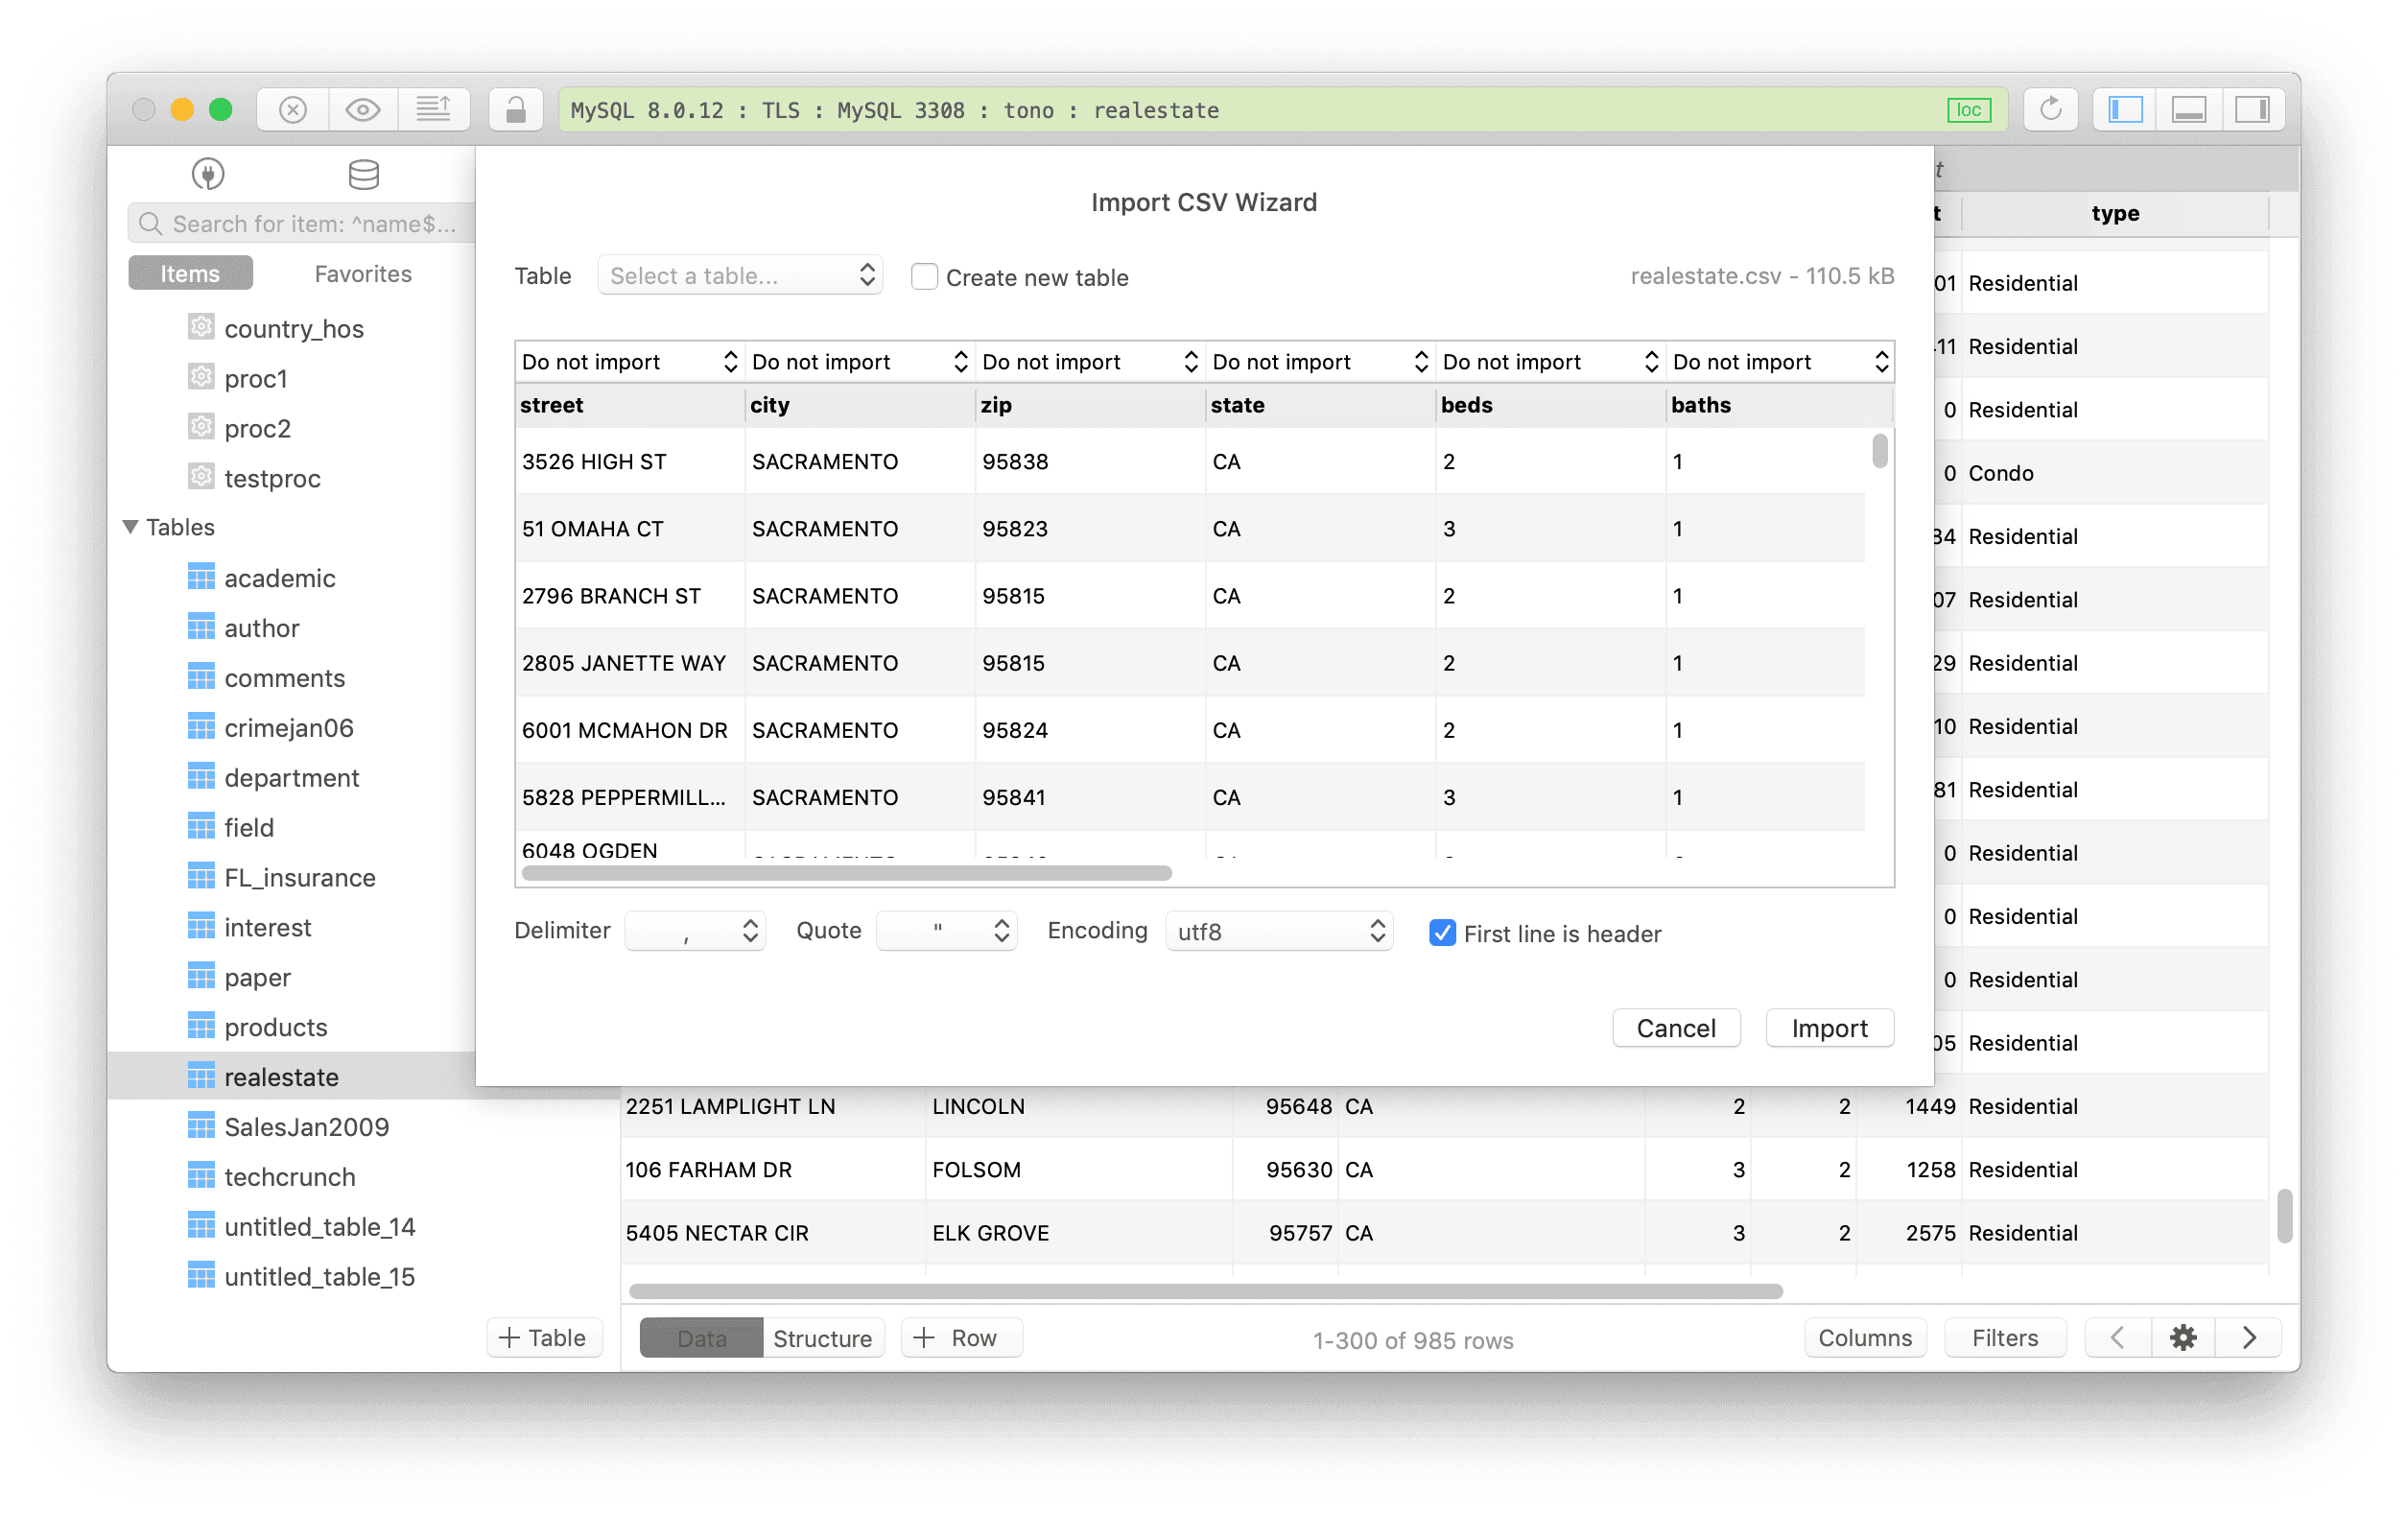Switch to Favorites tab

[363, 273]
